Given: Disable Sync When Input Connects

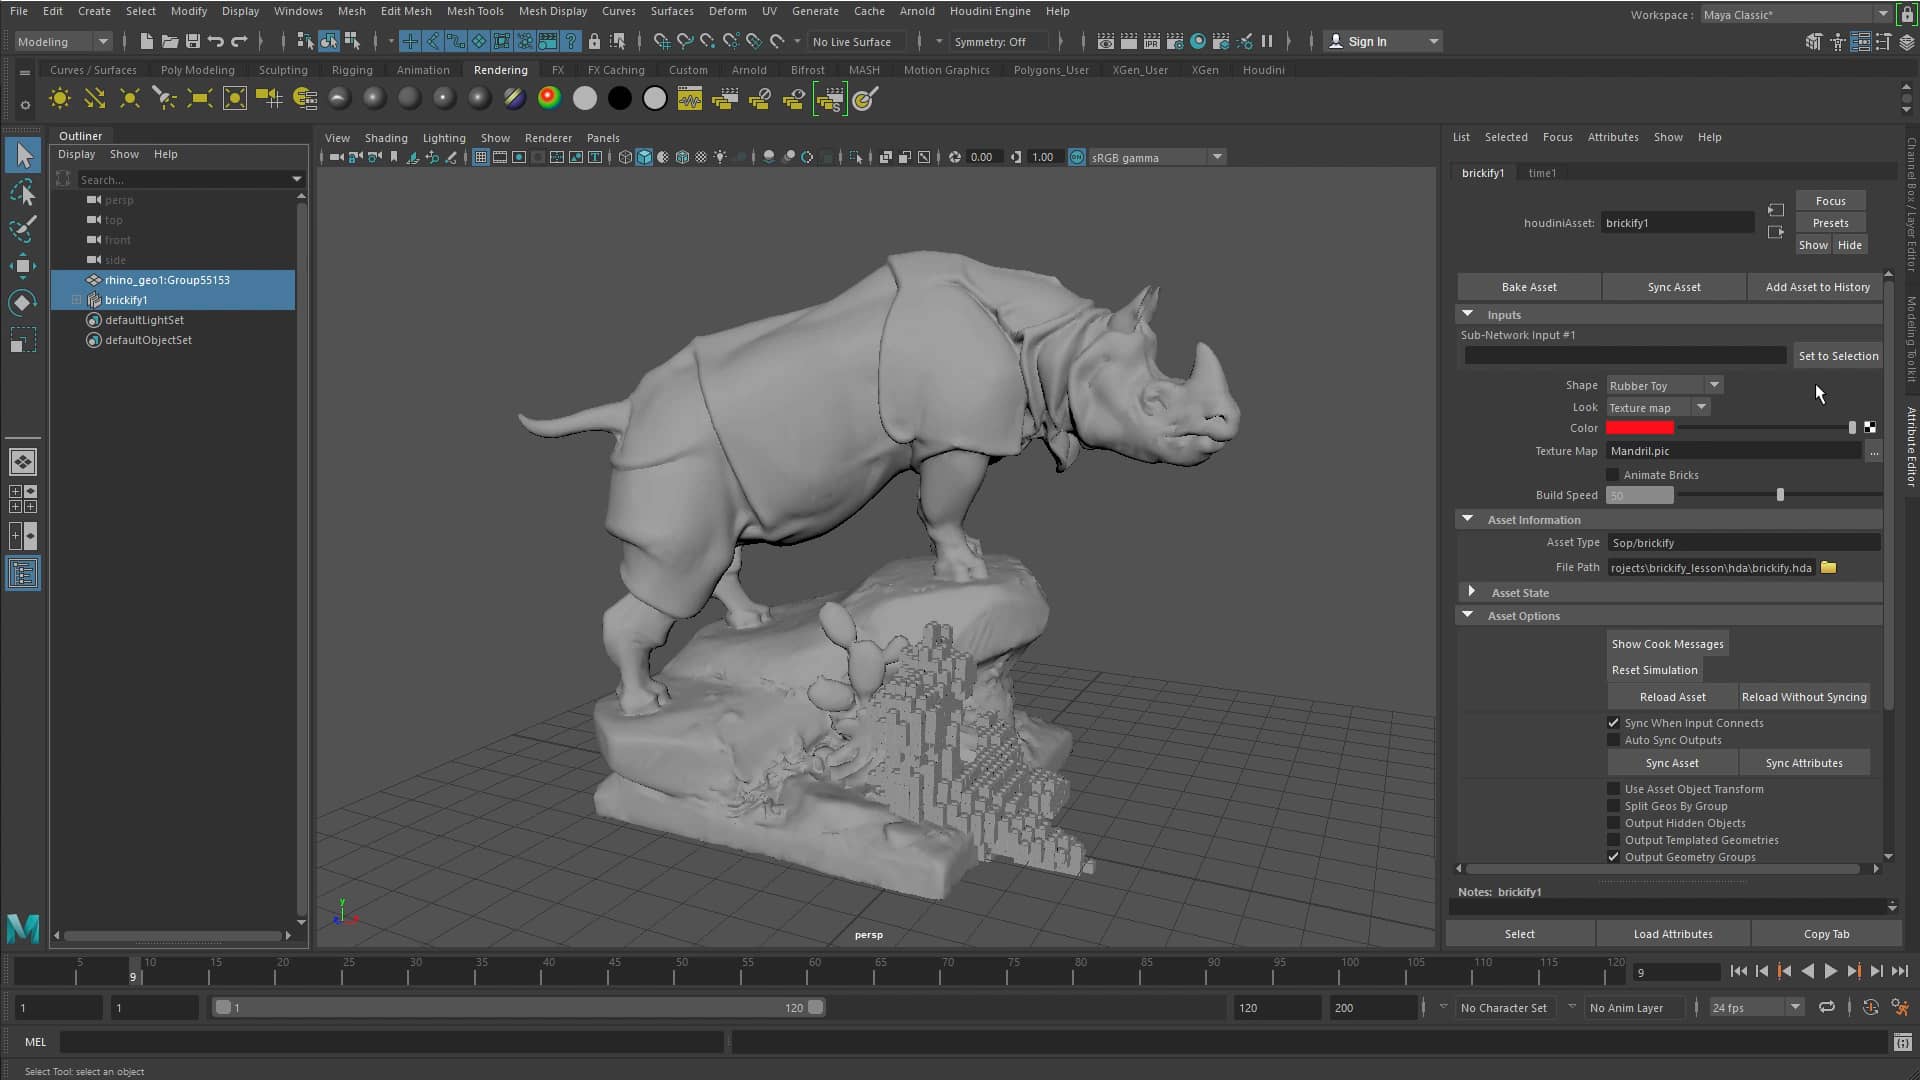Looking at the screenshot, I should (x=1613, y=722).
